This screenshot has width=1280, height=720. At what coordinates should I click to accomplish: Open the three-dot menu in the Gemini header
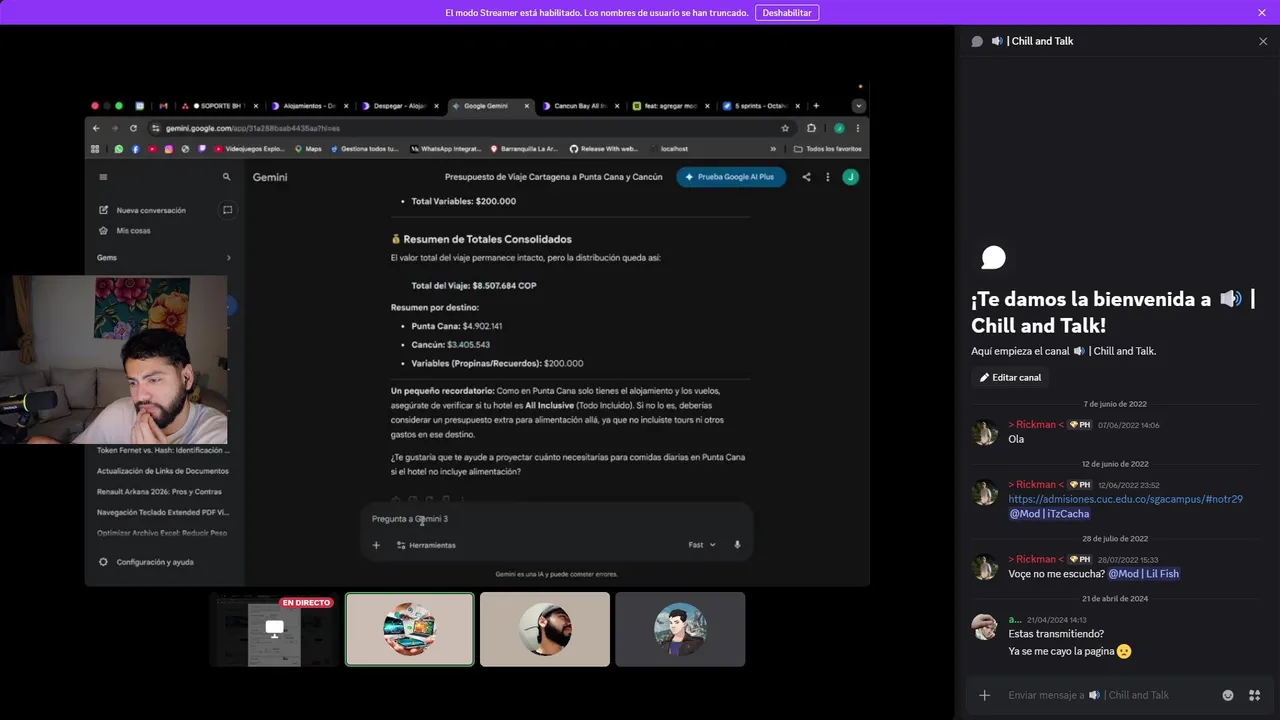point(827,177)
